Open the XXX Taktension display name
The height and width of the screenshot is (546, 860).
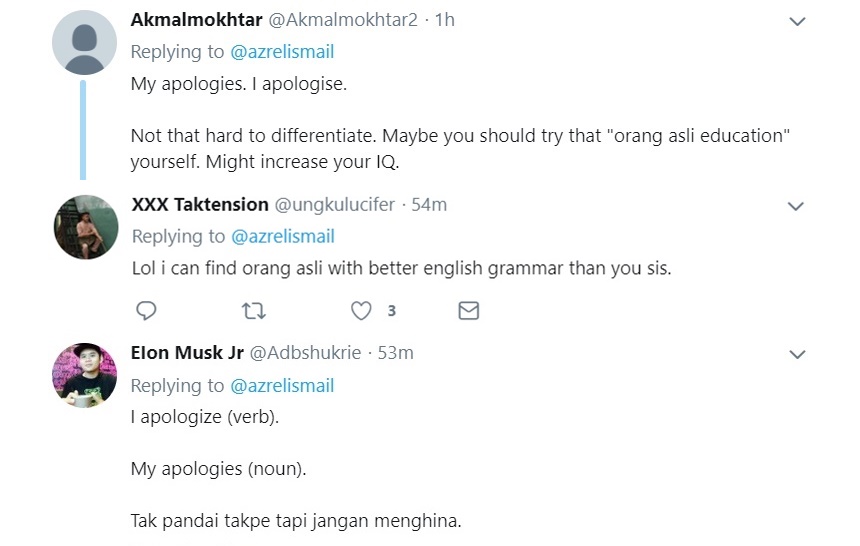[x=200, y=204]
